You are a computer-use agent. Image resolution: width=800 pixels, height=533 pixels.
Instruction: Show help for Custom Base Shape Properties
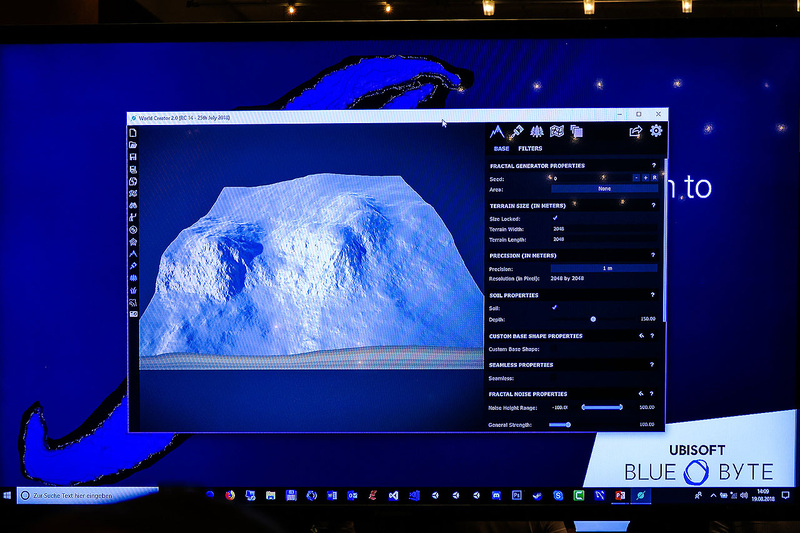652,336
